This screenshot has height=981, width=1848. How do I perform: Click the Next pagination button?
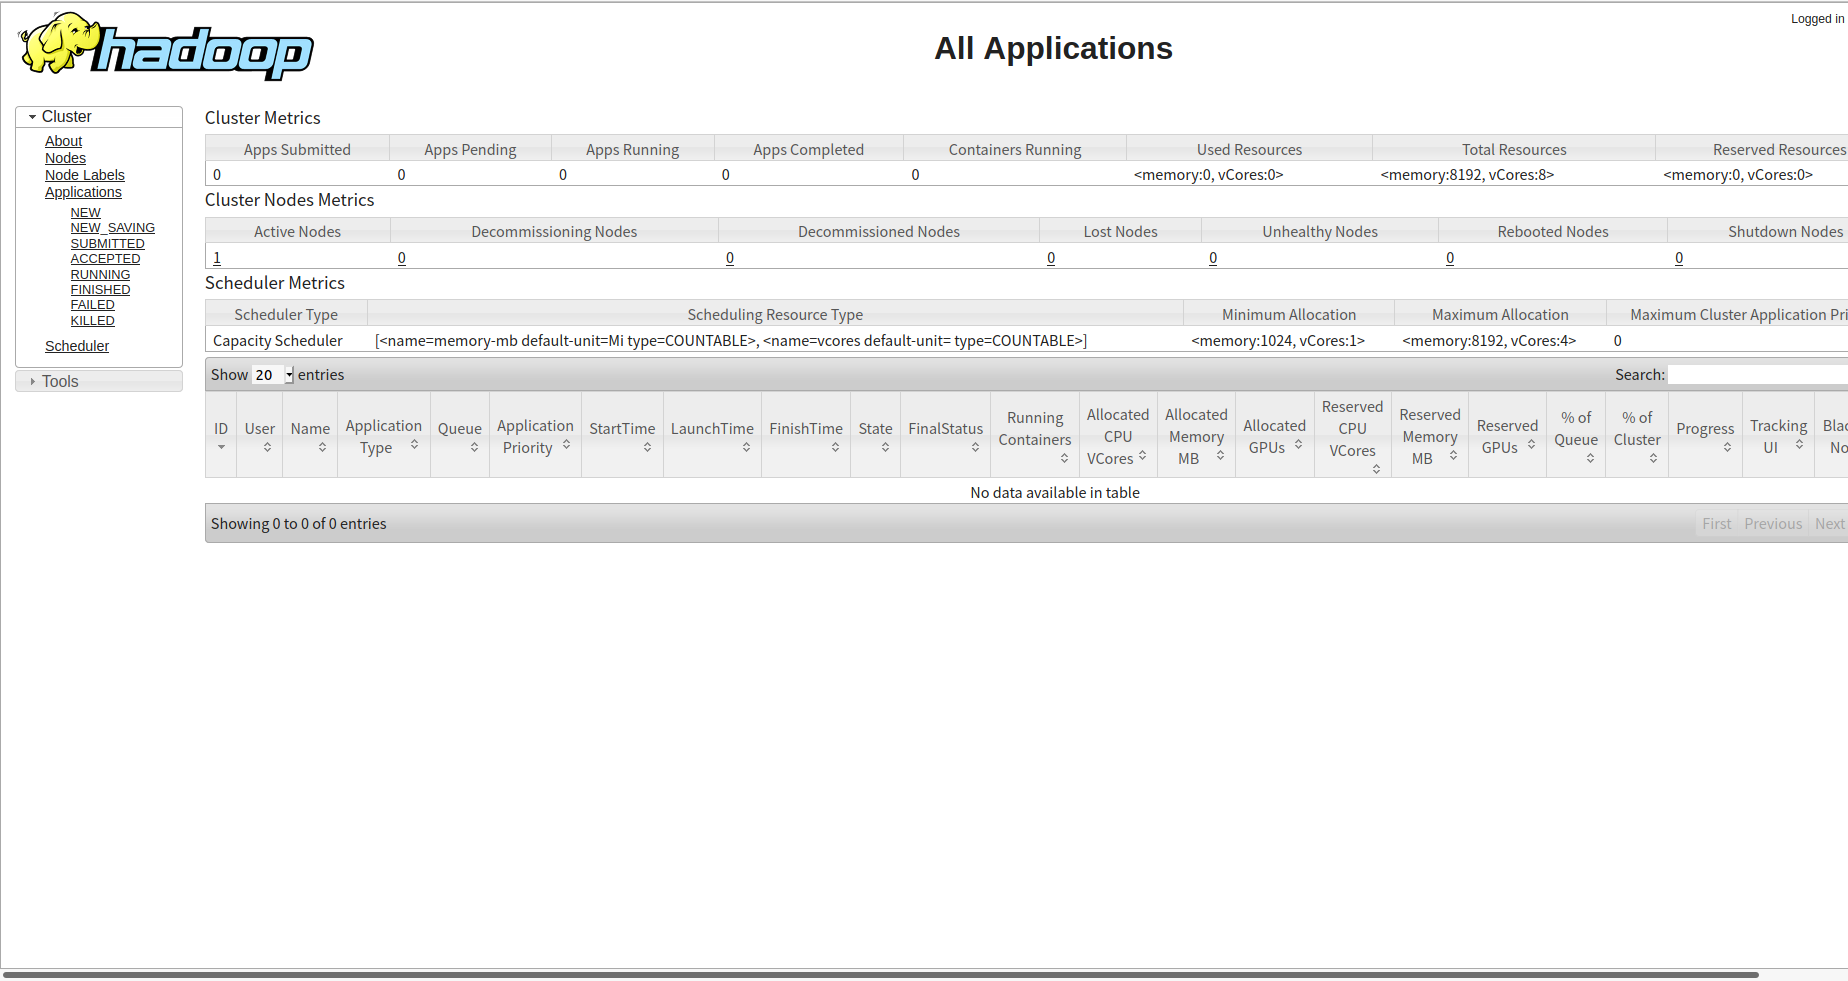pyautogui.click(x=1829, y=524)
